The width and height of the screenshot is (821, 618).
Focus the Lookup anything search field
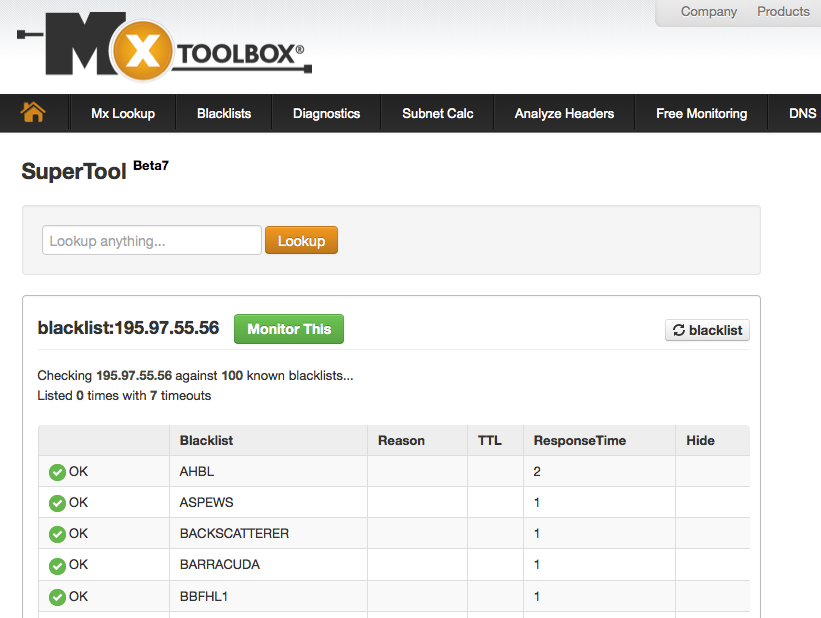pos(152,240)
